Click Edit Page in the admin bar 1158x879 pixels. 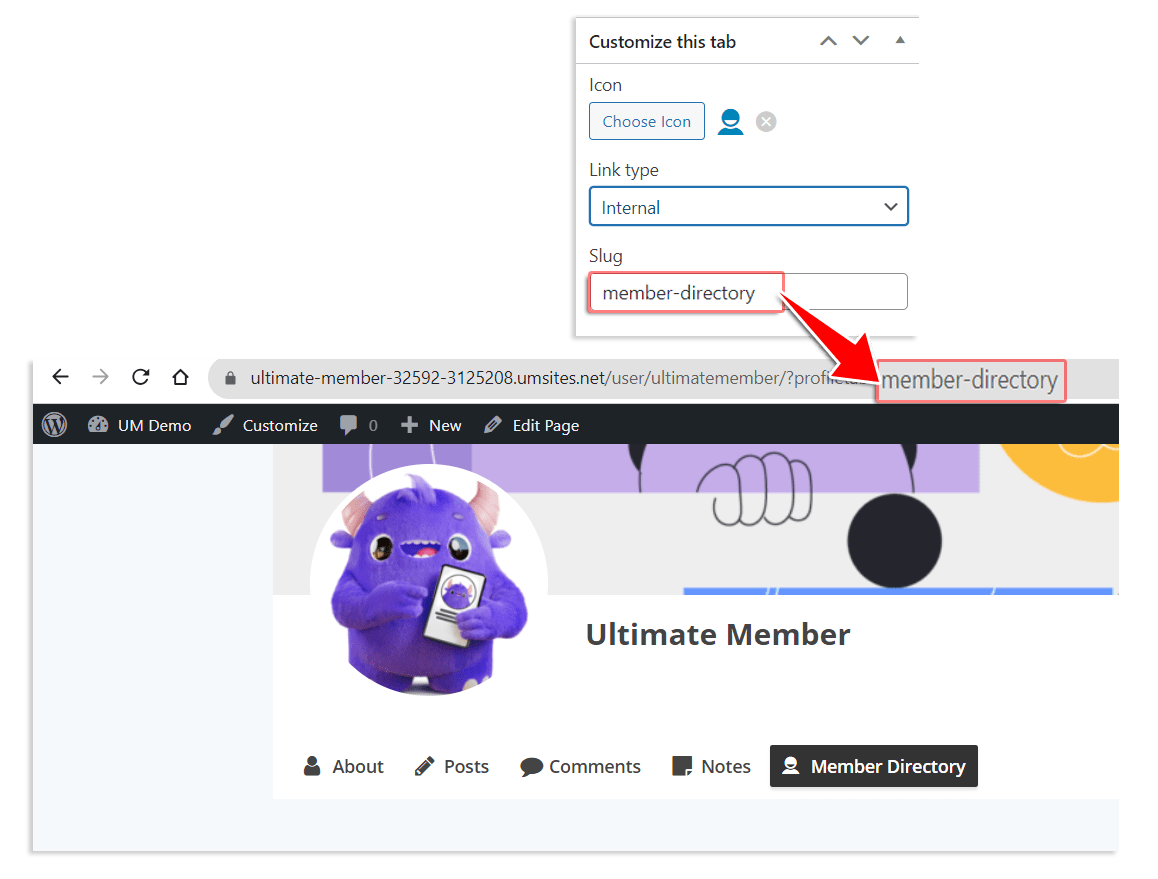(532, 425)
